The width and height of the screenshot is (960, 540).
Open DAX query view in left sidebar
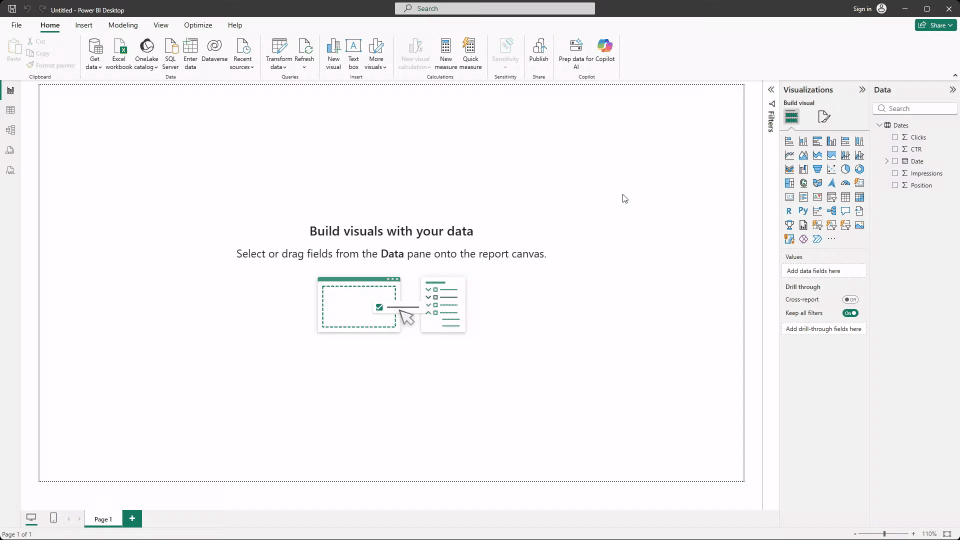[x=10, y=150]
